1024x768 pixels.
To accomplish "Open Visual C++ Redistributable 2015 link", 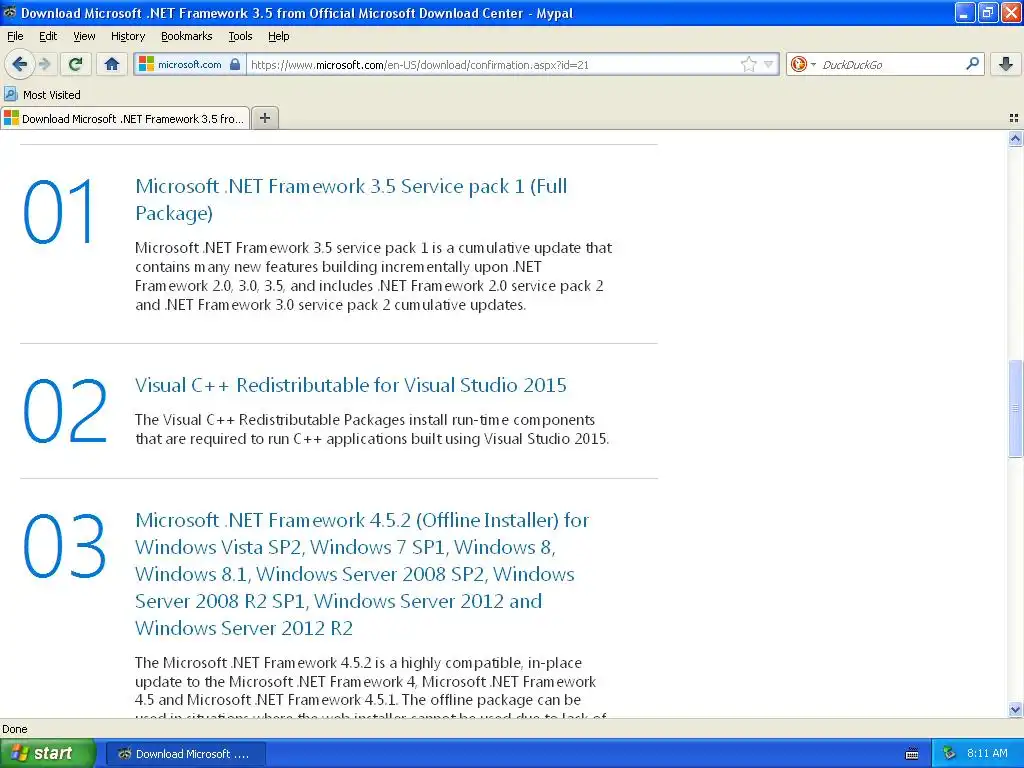I will coord(351,385).
